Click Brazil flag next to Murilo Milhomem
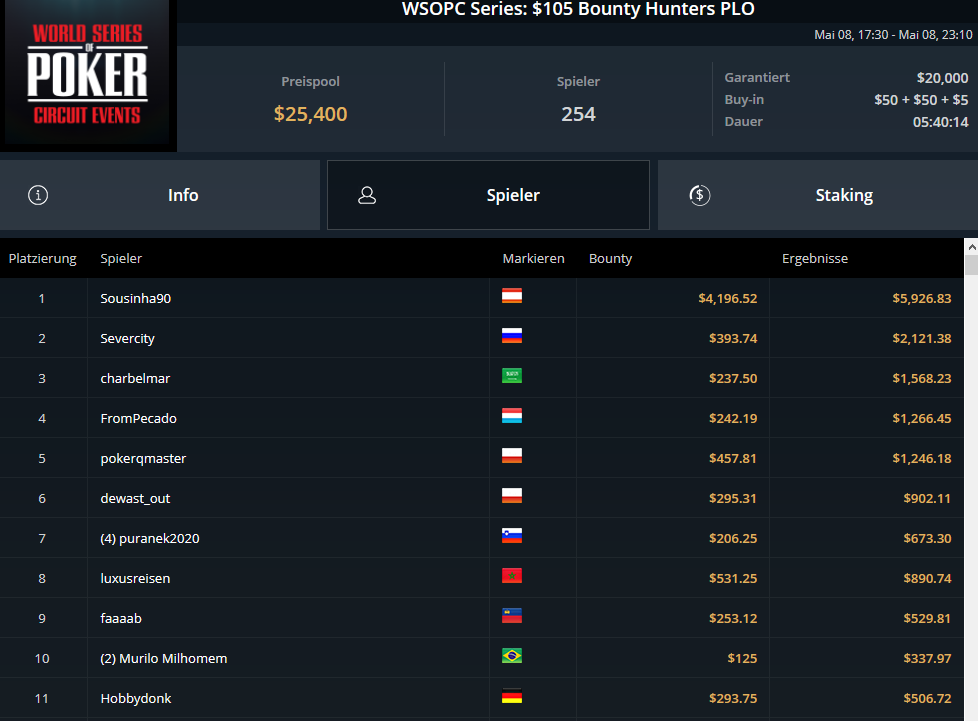978x721 pixels. pos(511,656)
